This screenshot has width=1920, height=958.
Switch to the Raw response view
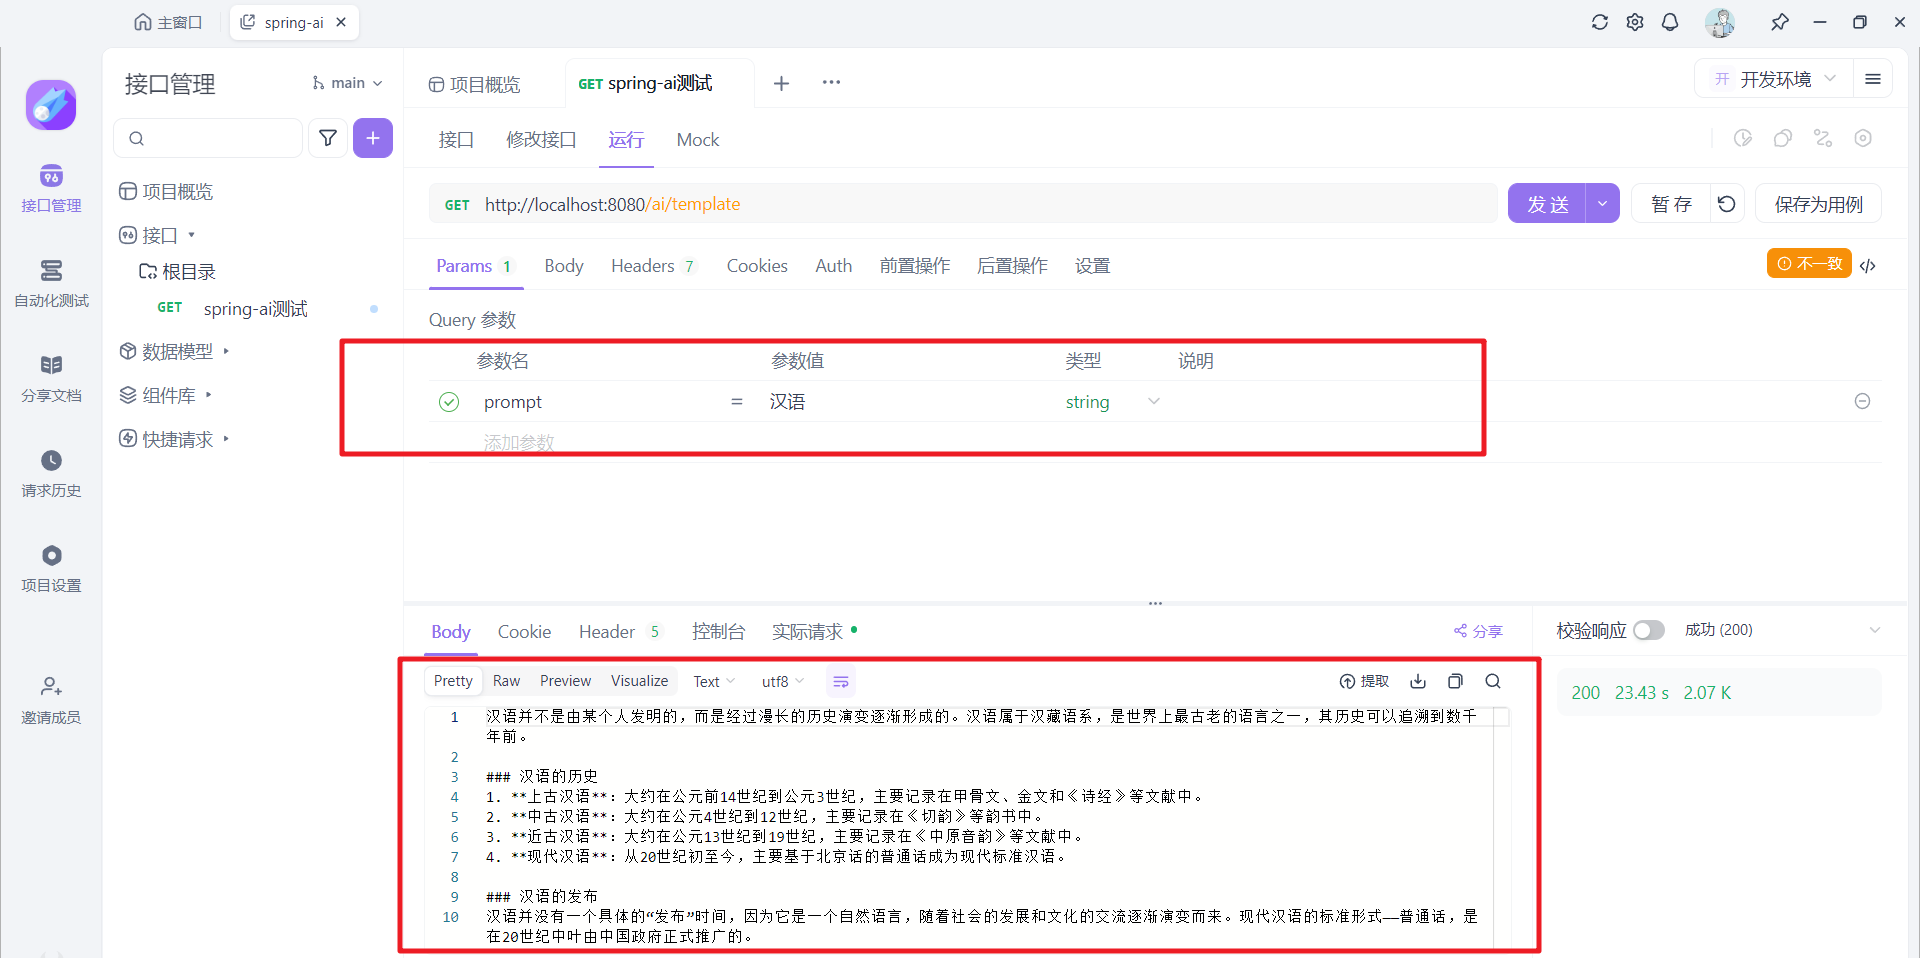click(x=506, y=681)
